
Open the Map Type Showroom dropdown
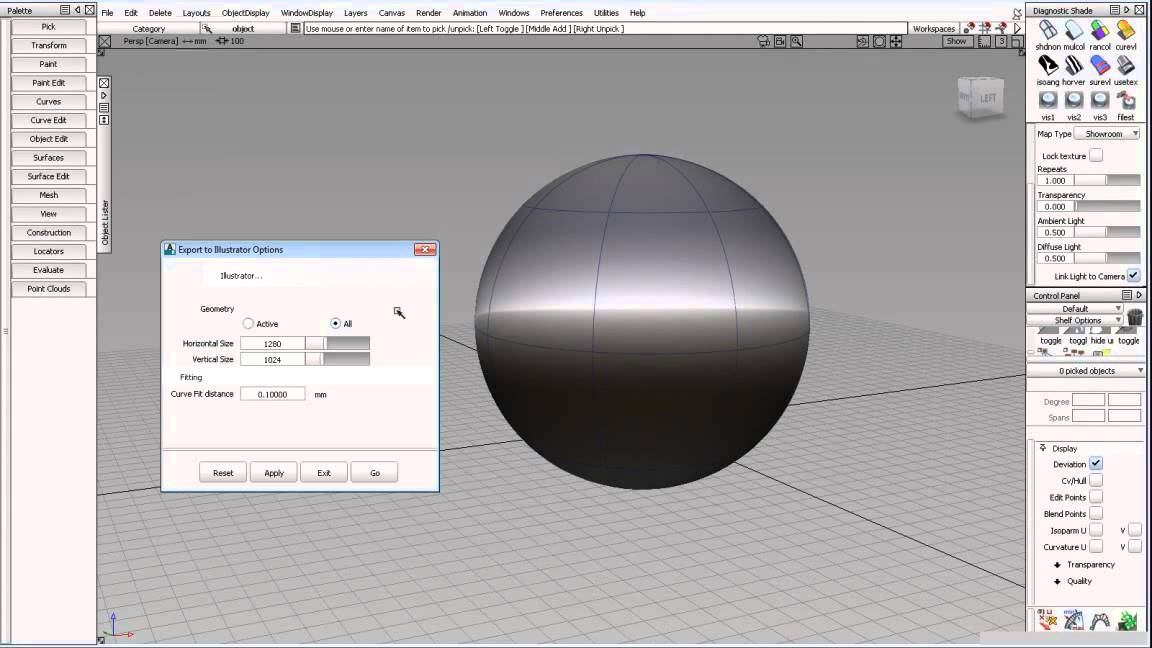pyautogui.click(x=1107, y=134)
